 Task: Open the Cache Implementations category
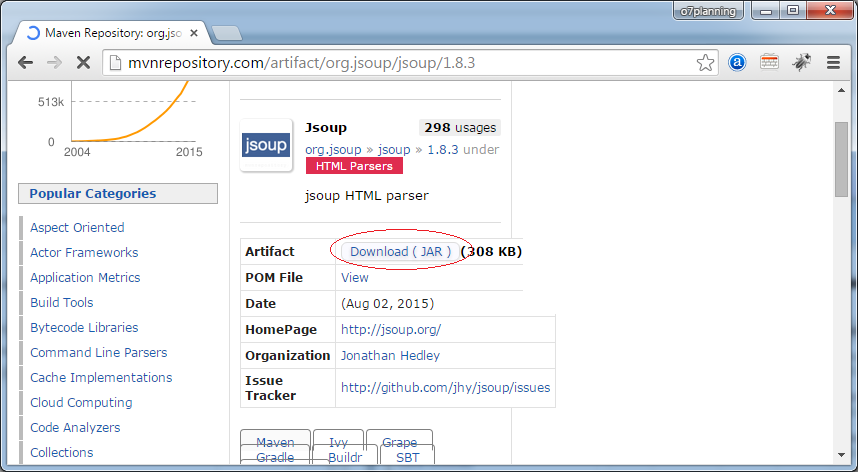101,377
